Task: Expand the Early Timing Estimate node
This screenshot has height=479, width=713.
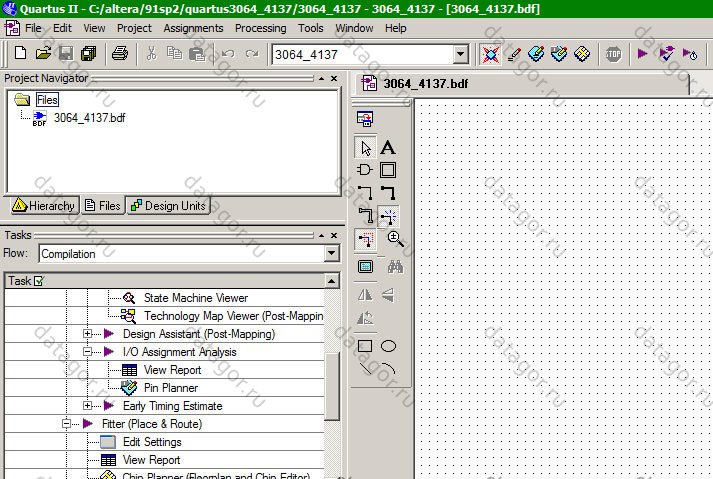Action: pos(88,406)
